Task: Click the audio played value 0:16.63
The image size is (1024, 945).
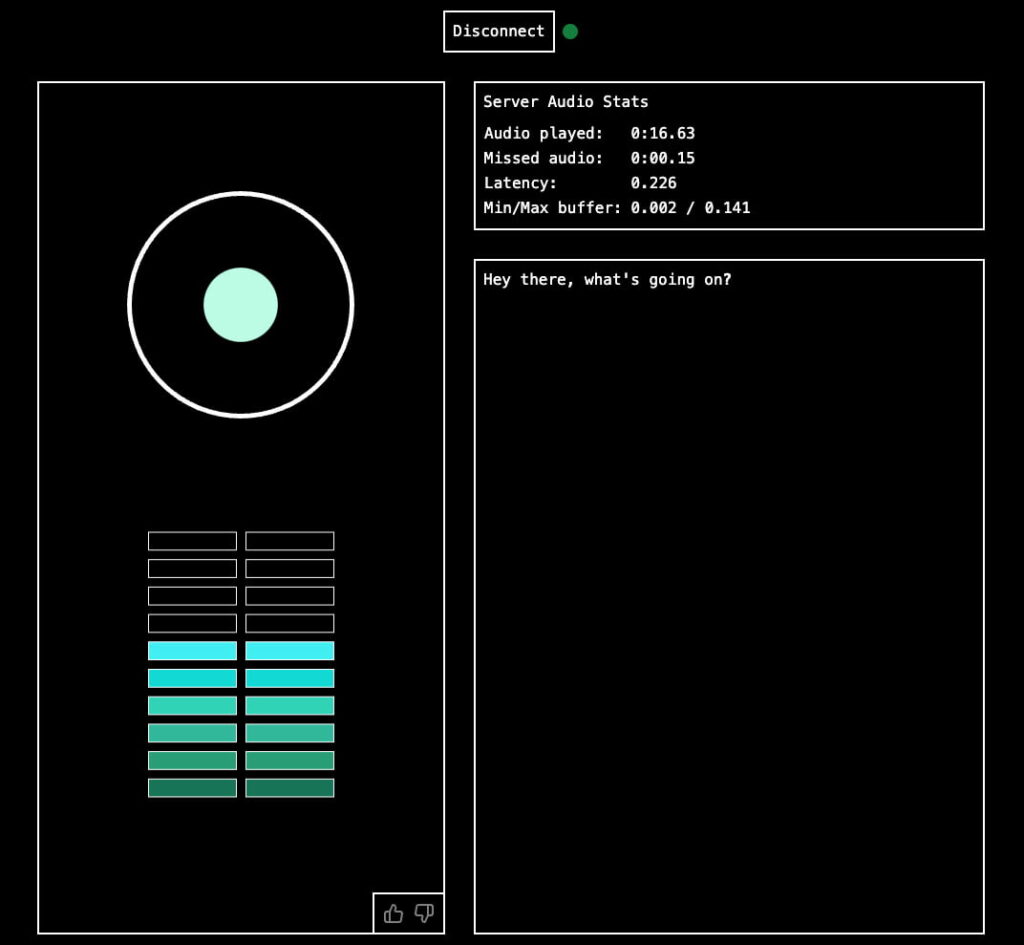Action: [x=663, y=133]
